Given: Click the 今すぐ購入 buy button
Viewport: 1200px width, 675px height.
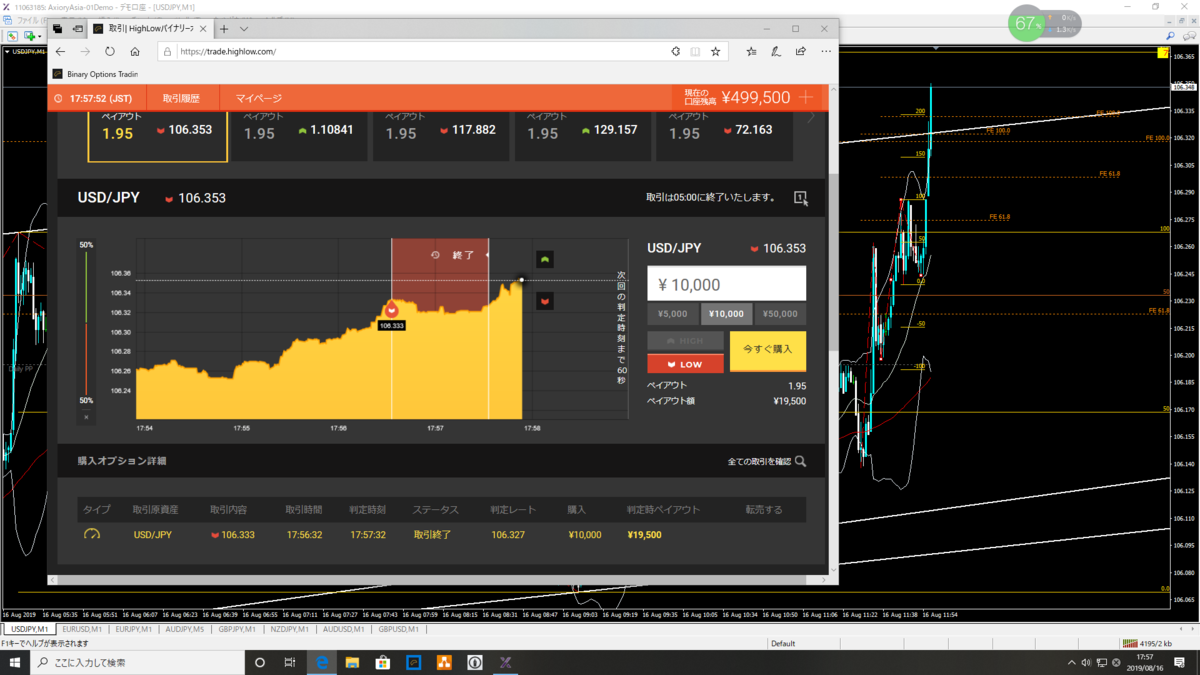Looking at the screenshot, I should [768, 350].
